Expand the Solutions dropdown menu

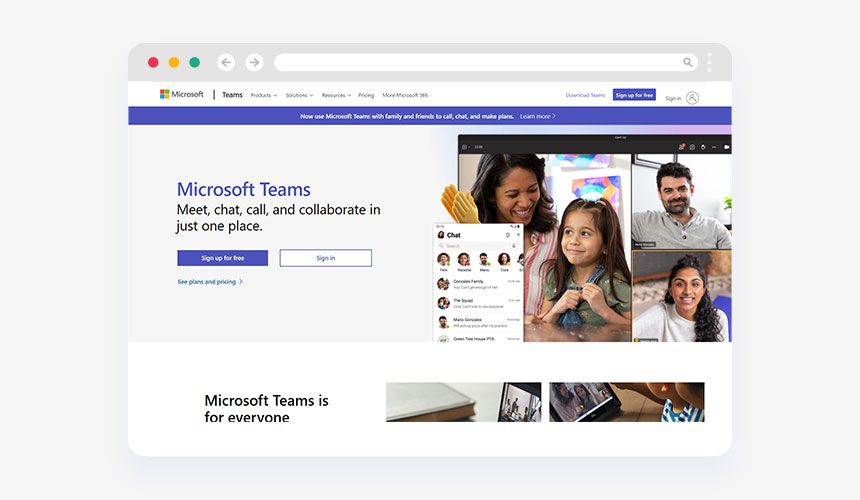point(299,95)
